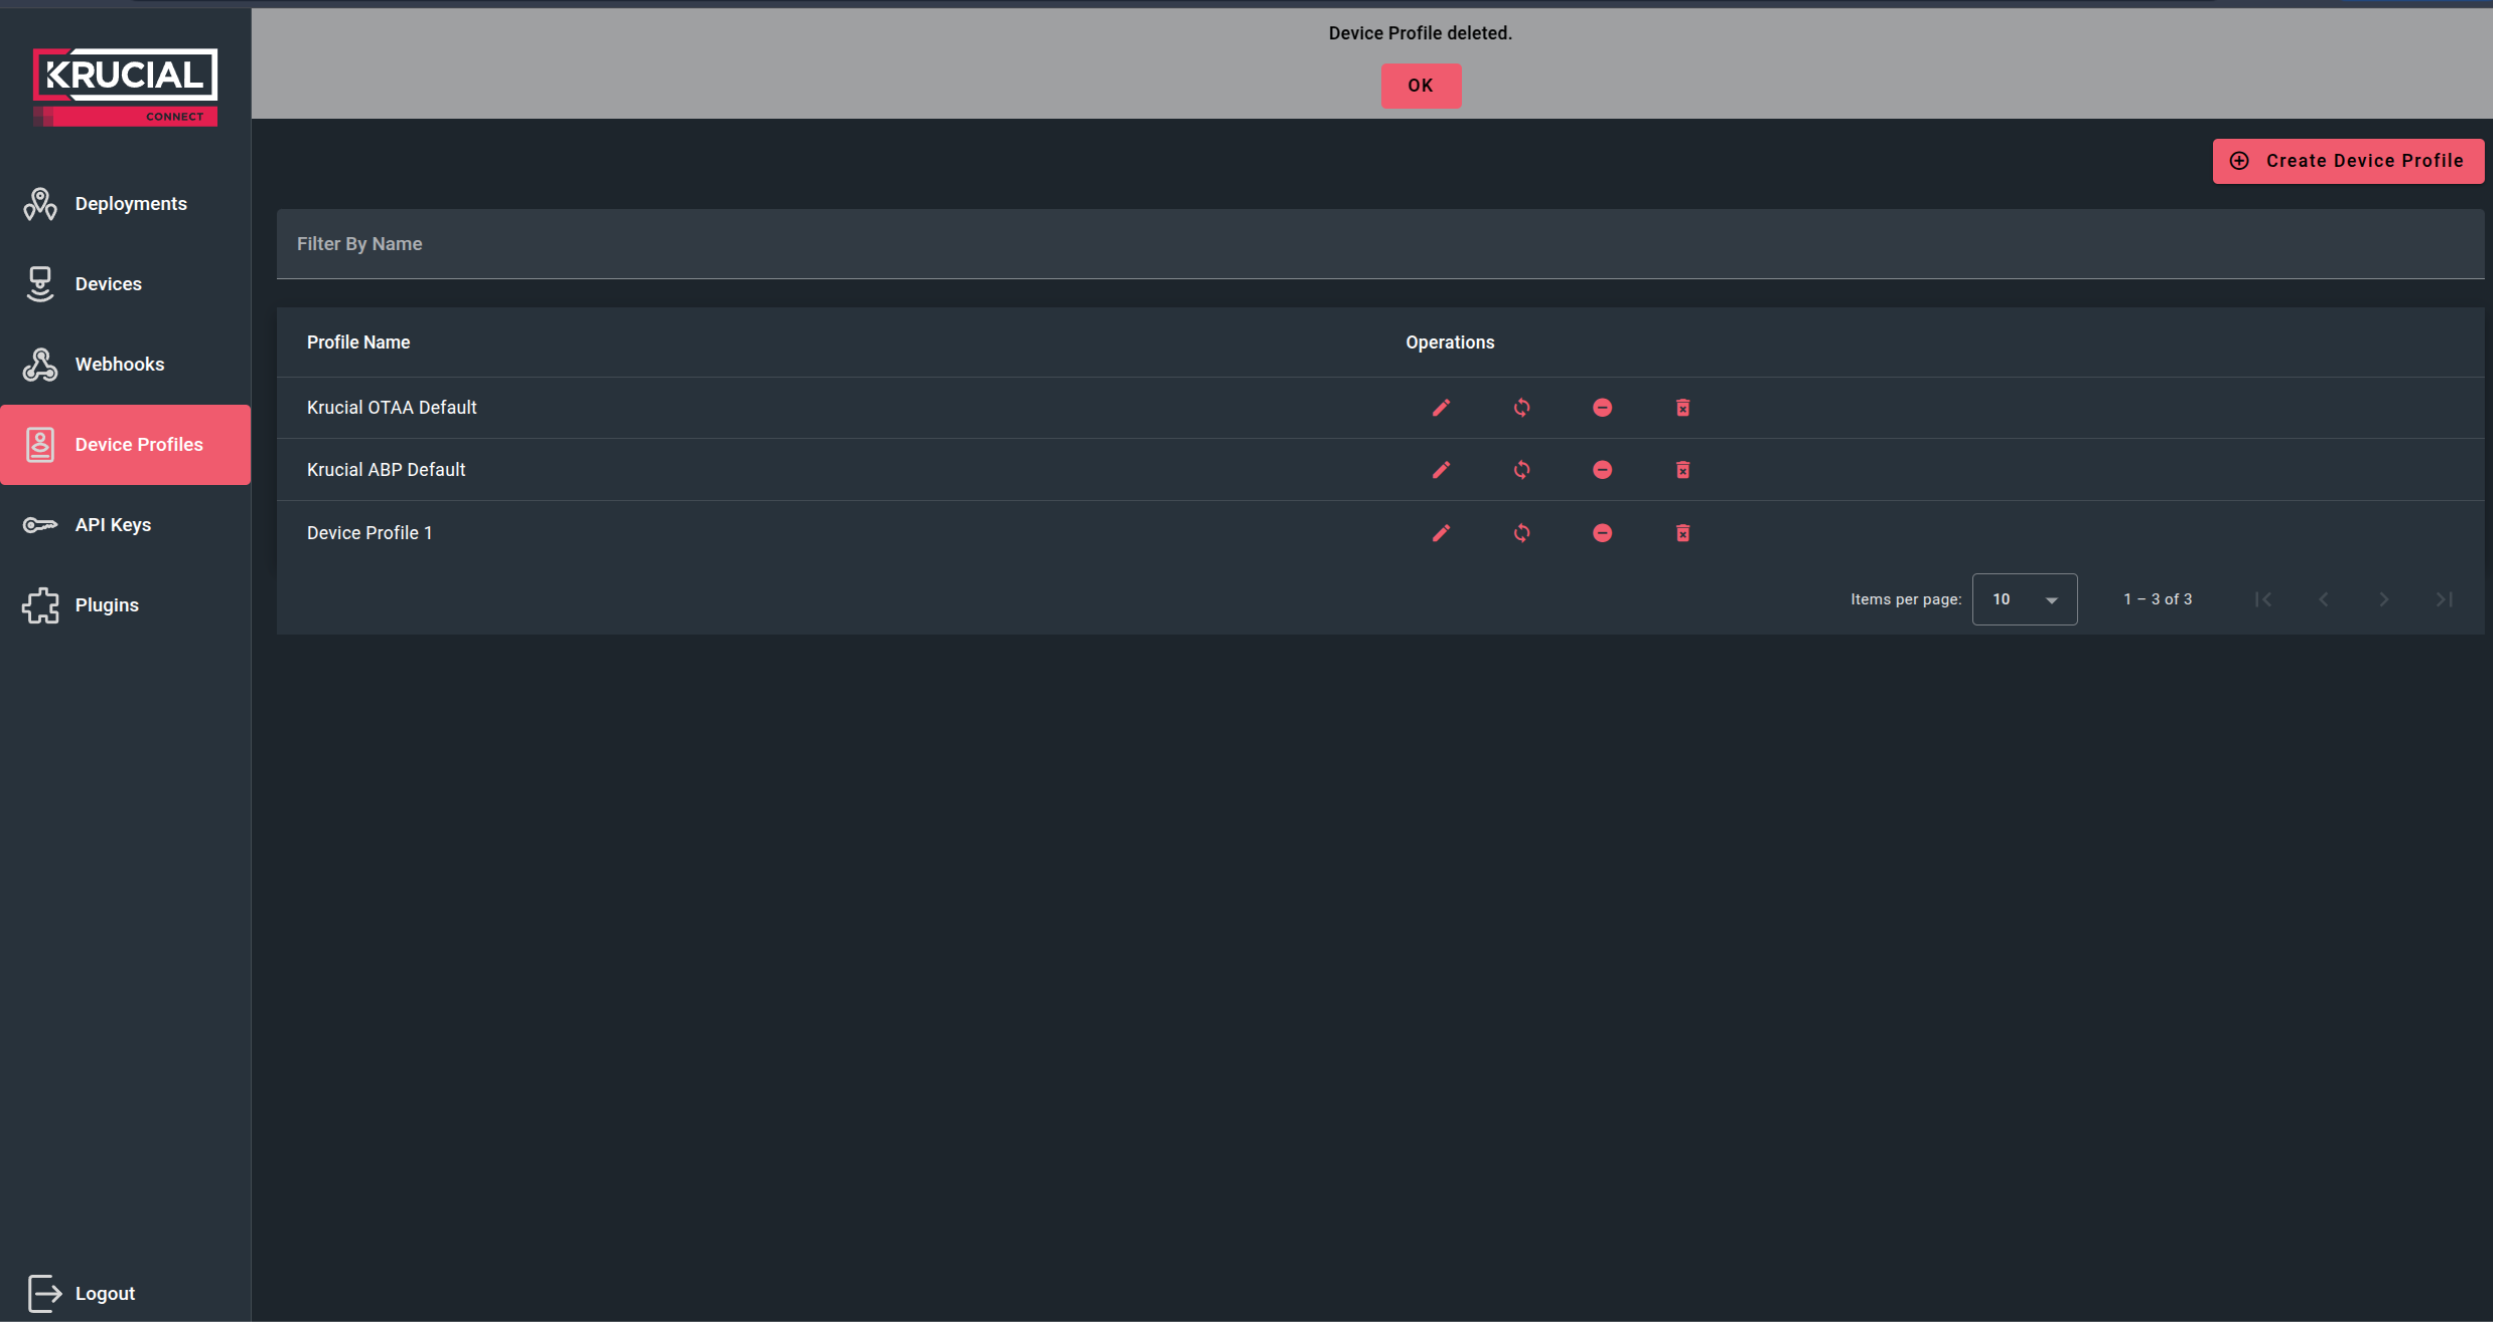Click Create Device Profile button
2493x1322 pixels.
pyautogui.click(x=2347, y=161)
